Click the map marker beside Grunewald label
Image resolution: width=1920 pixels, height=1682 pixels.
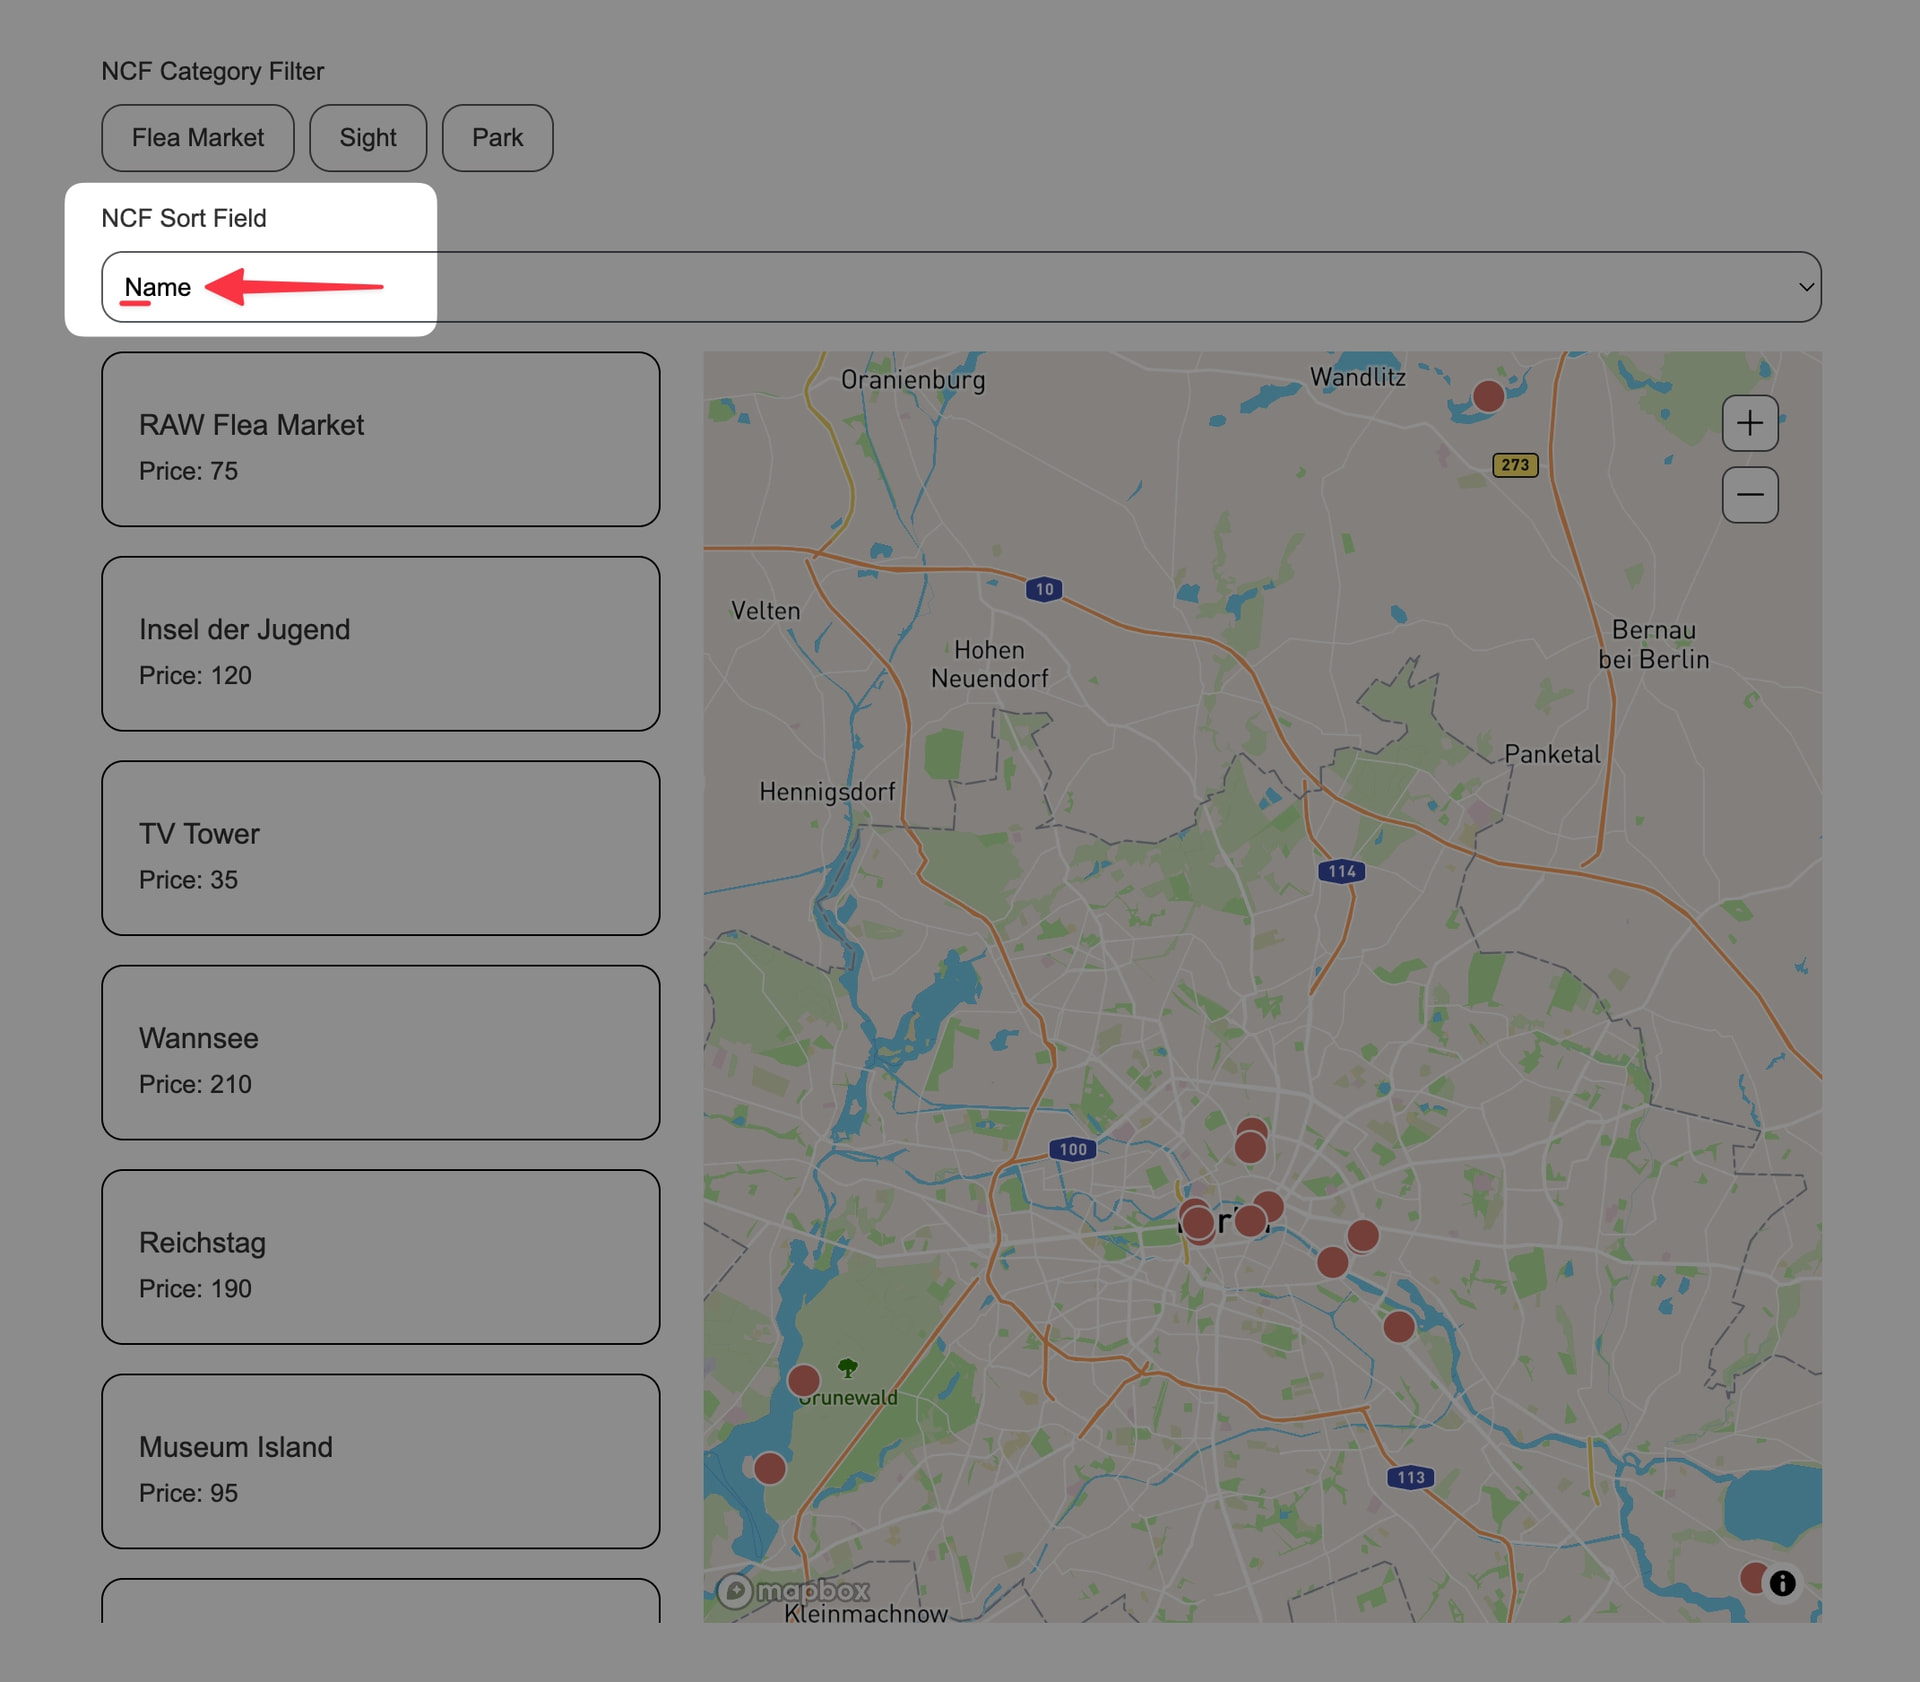coord(804,1381)
